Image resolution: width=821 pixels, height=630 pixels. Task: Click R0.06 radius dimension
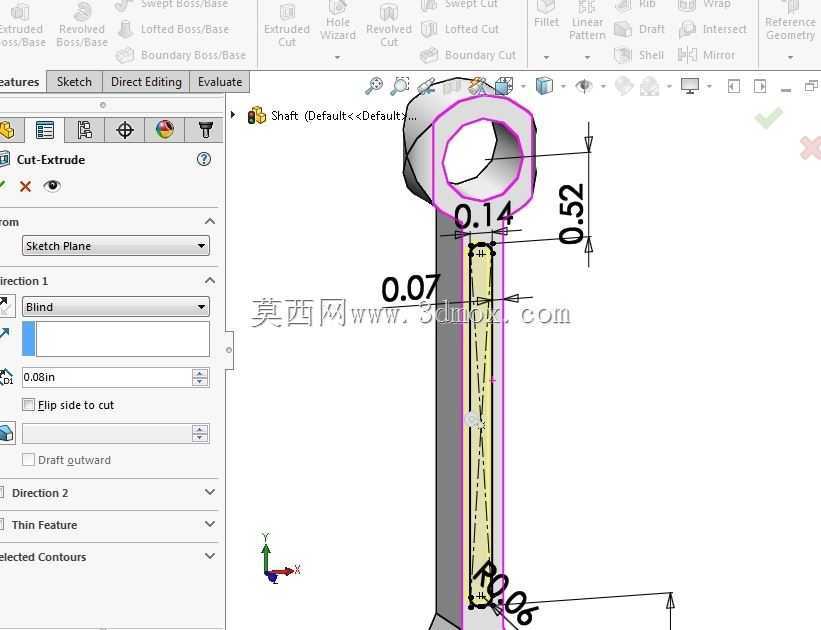pyautogui.click(x=505, y=593)
